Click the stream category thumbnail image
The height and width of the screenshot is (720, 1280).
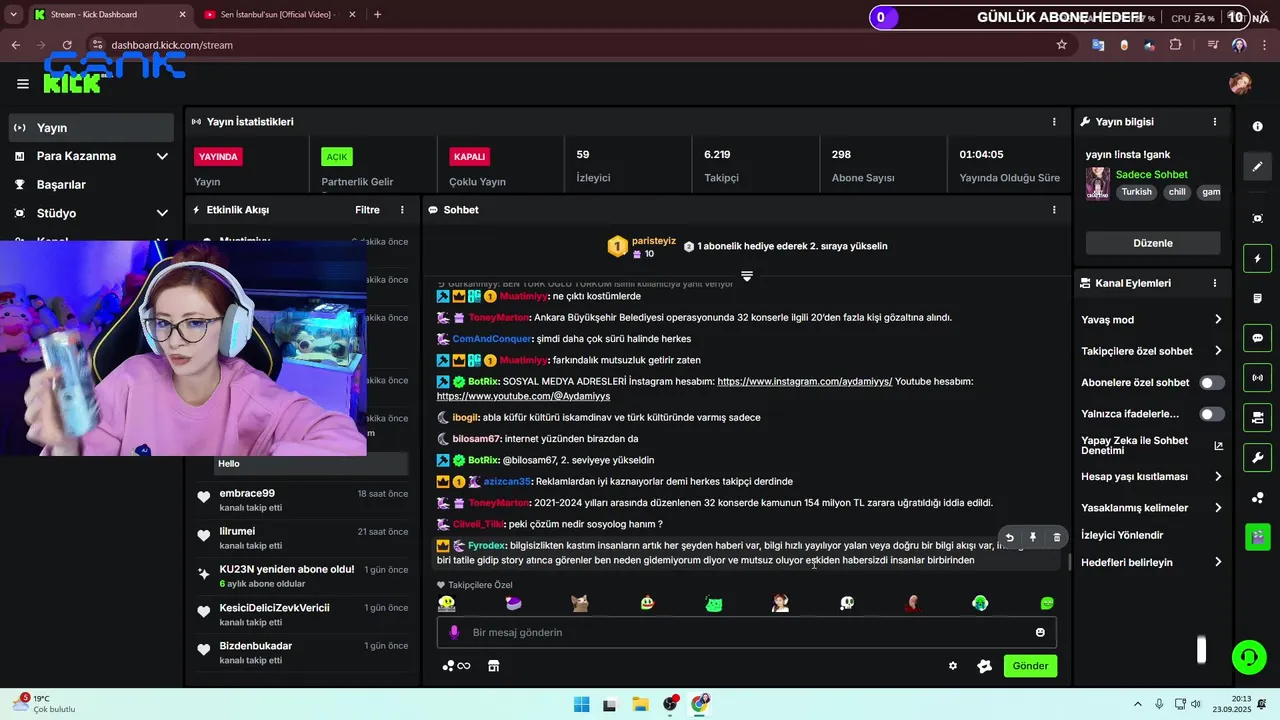(1098, 183)
